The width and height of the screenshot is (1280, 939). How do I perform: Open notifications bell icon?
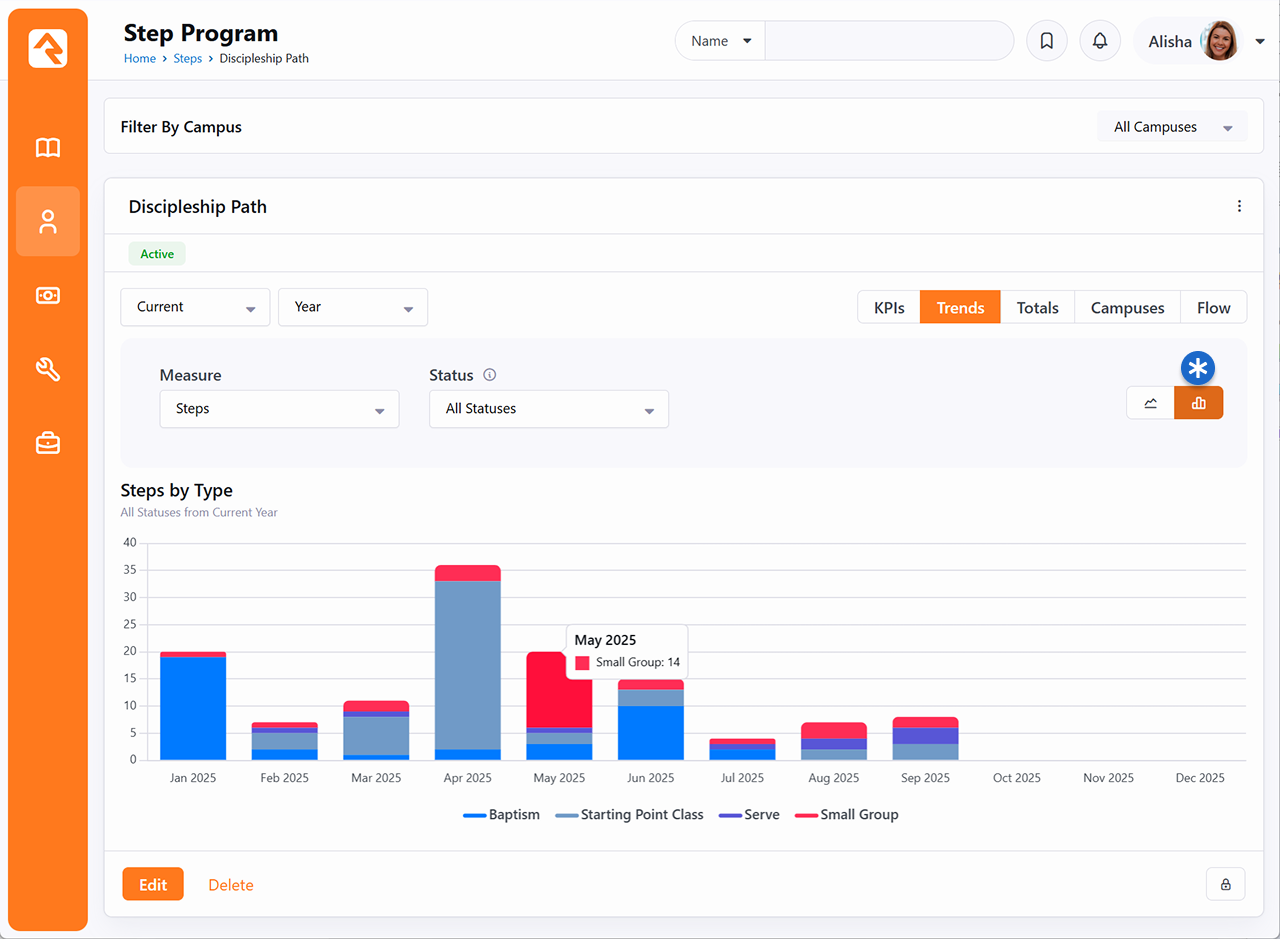point(1099,41)
